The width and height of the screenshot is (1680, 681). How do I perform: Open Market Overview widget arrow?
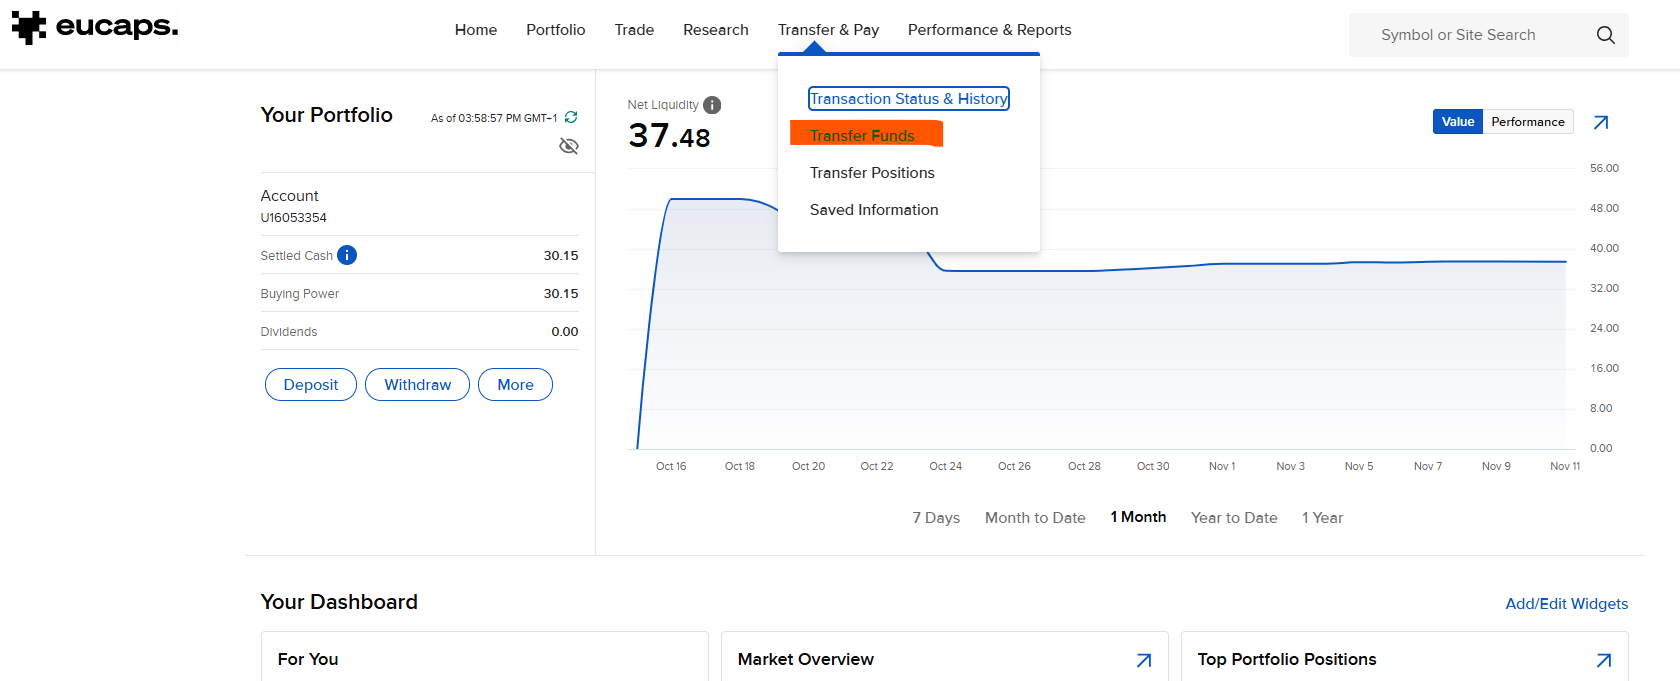click(x=1144, y=660)
